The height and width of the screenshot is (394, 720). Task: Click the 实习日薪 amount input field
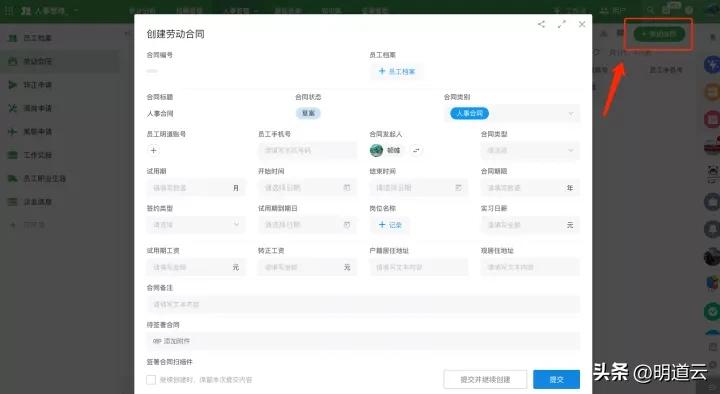(x=530, y=225)
